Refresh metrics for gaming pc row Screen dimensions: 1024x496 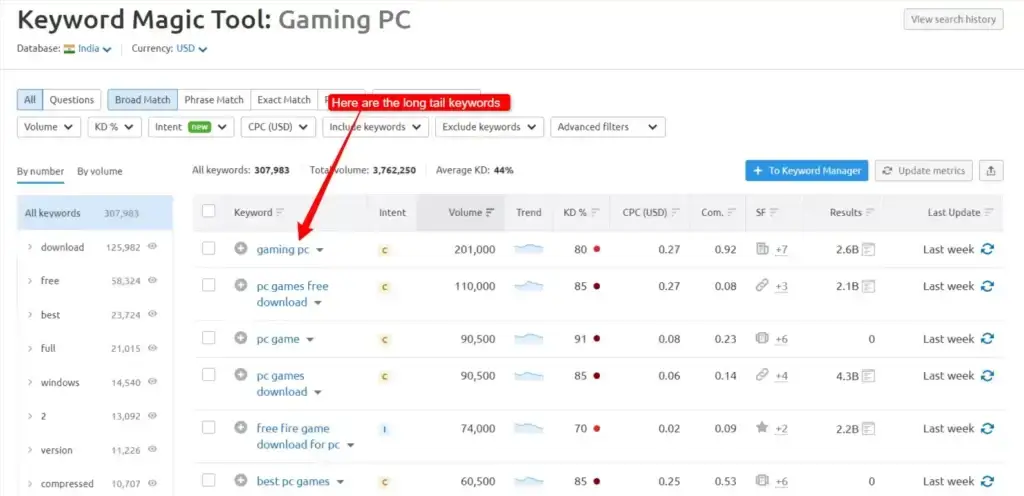pyautogui.click(x=987, y=249)
